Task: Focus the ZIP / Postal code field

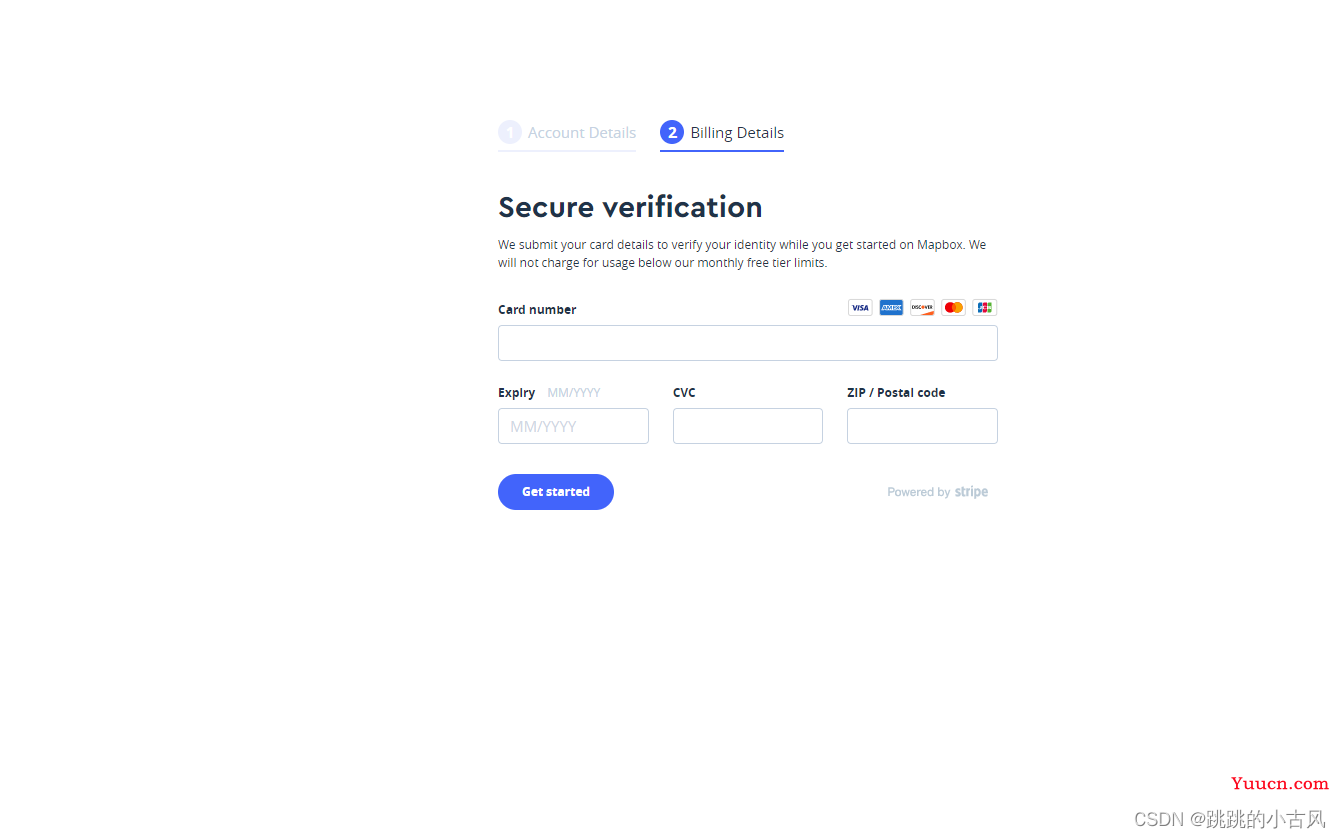Action: (x=922, y=426)
